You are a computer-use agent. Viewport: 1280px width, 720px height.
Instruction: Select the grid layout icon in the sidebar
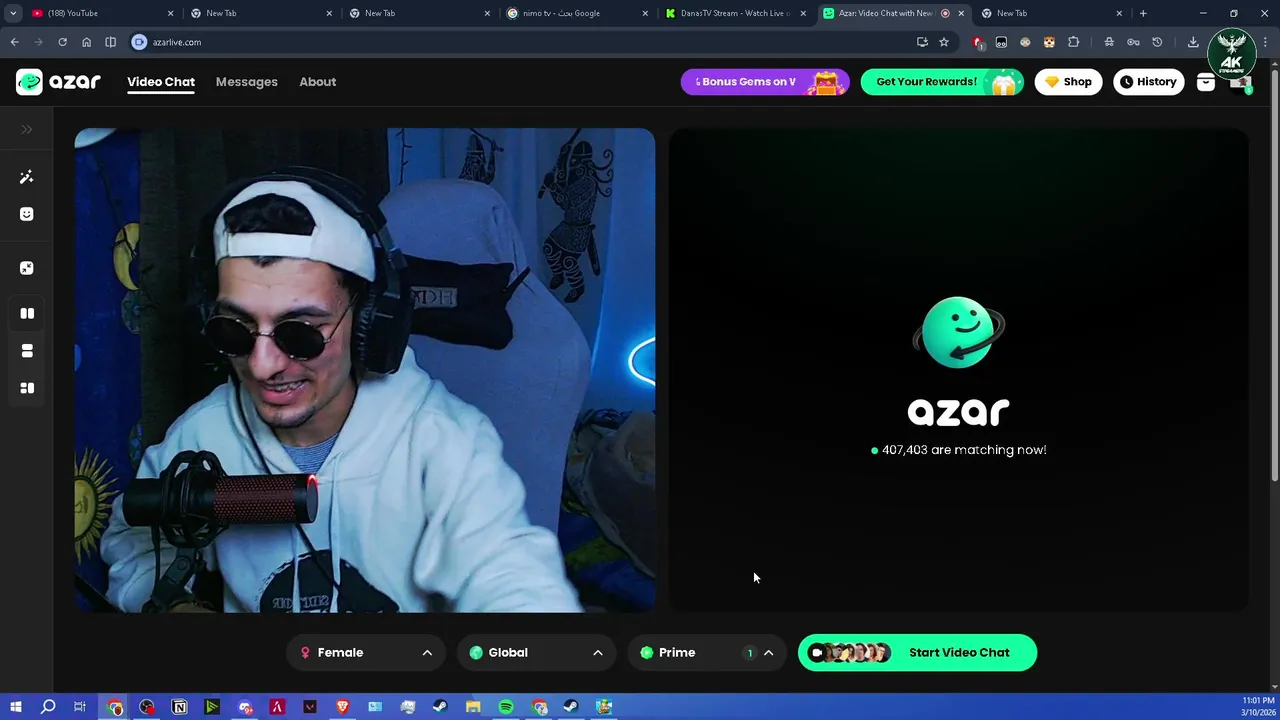point(27,388)
